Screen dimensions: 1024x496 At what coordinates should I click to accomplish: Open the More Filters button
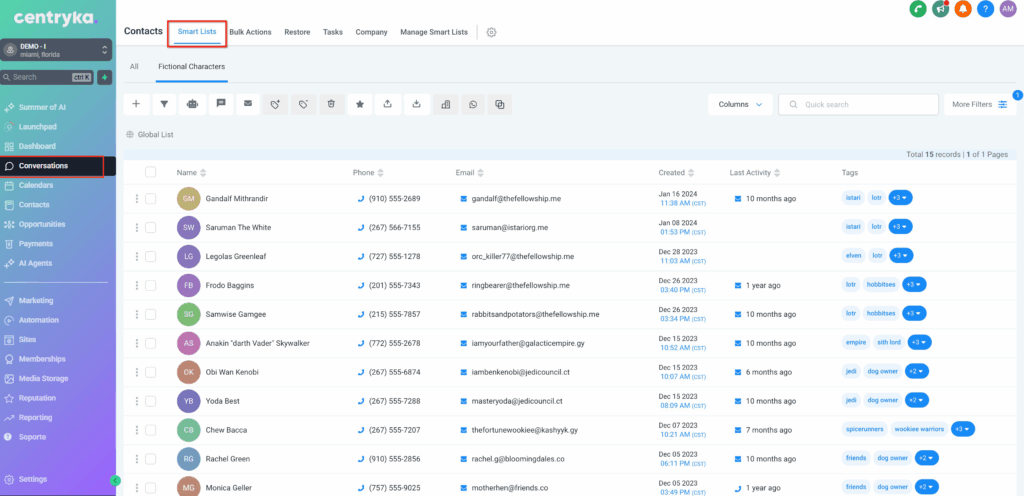[980, 104]
